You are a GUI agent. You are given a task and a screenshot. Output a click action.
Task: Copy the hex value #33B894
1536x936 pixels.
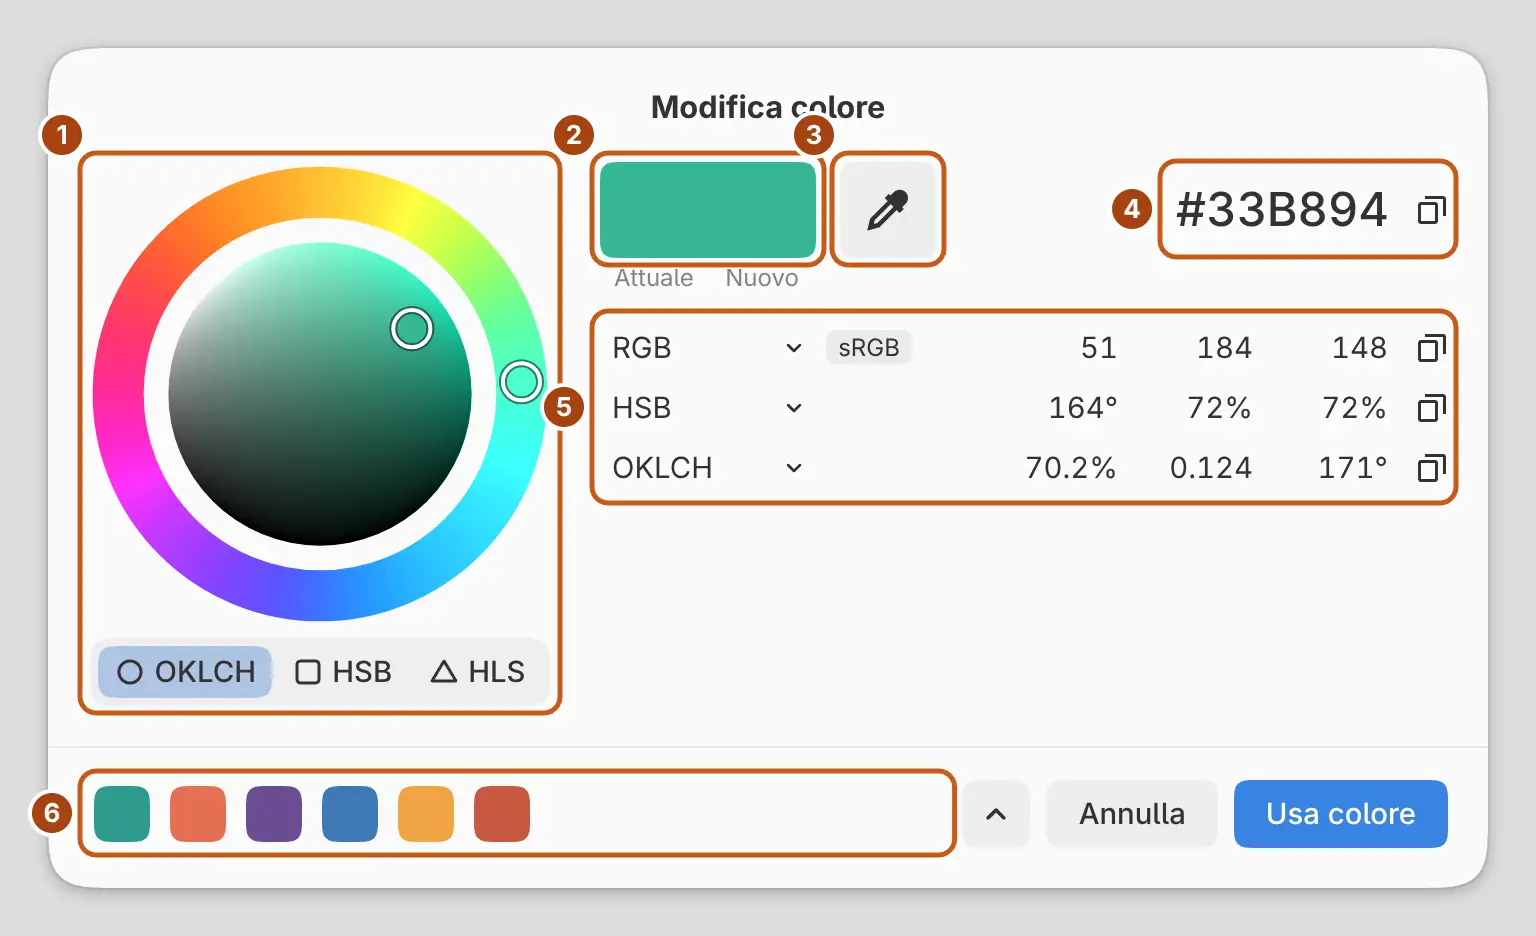point(1431,210)
